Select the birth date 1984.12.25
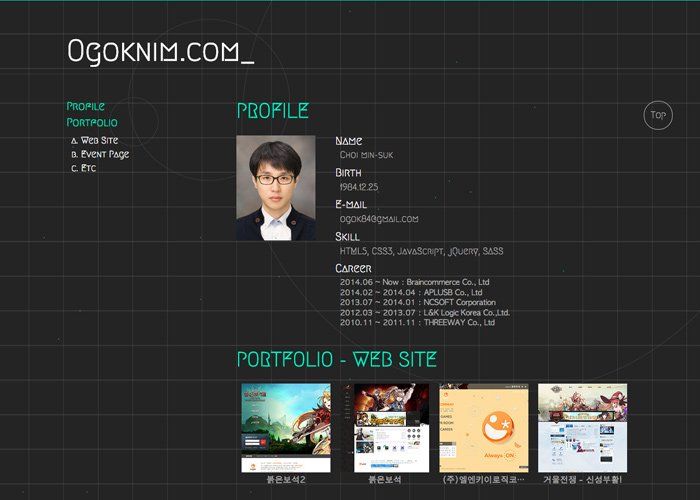Image resolution: width=700 pixels, height=500 pixels. [x=359, y=187]
